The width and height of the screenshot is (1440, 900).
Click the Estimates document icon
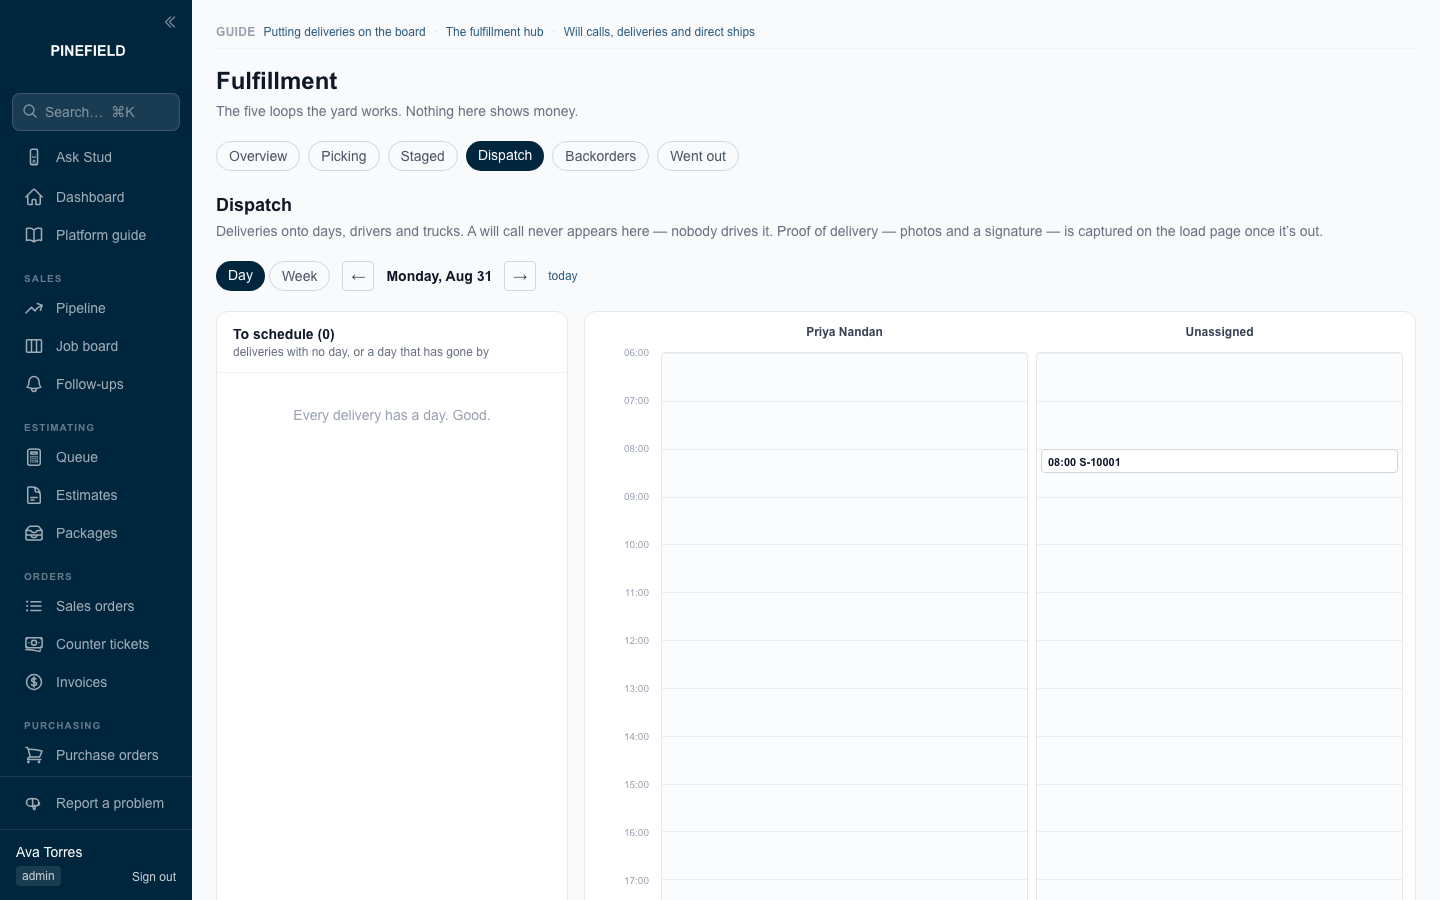34,495
